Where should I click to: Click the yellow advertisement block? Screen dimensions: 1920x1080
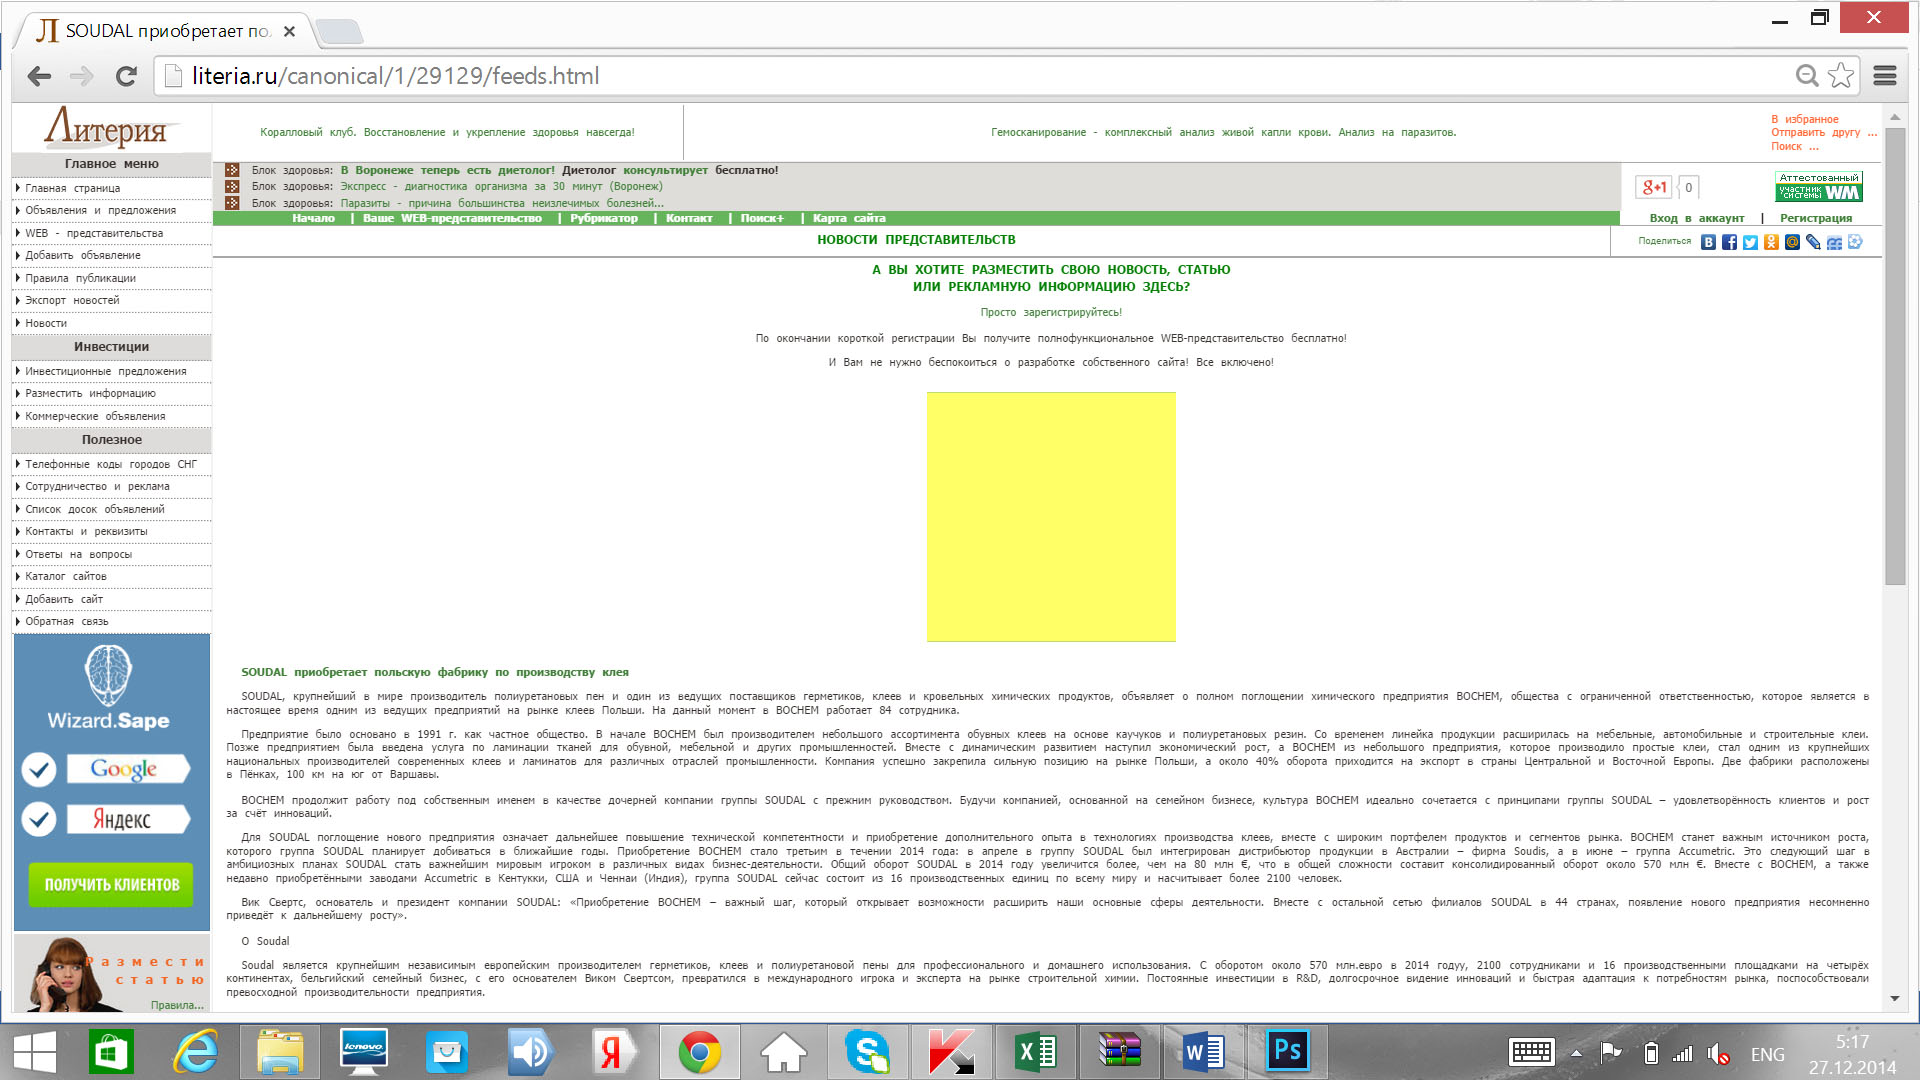[x=1051, y=516]
